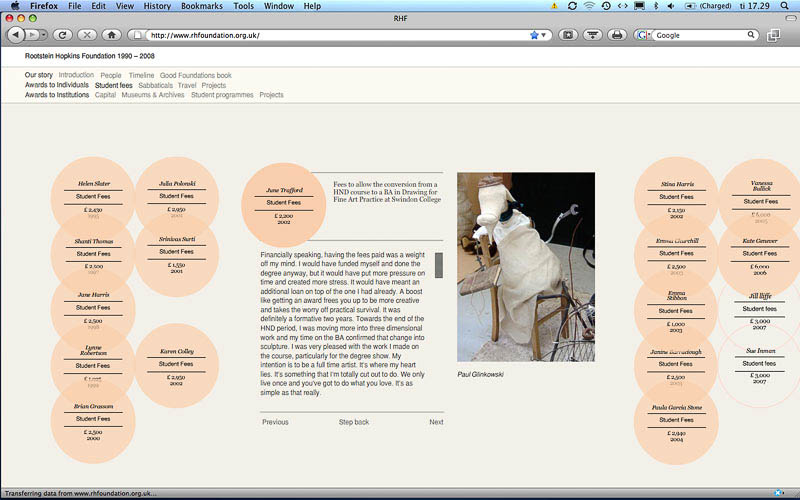Screen dimensions: 800x500
Task: Select the Brian Grassom award circle
Action: point(93,421)
